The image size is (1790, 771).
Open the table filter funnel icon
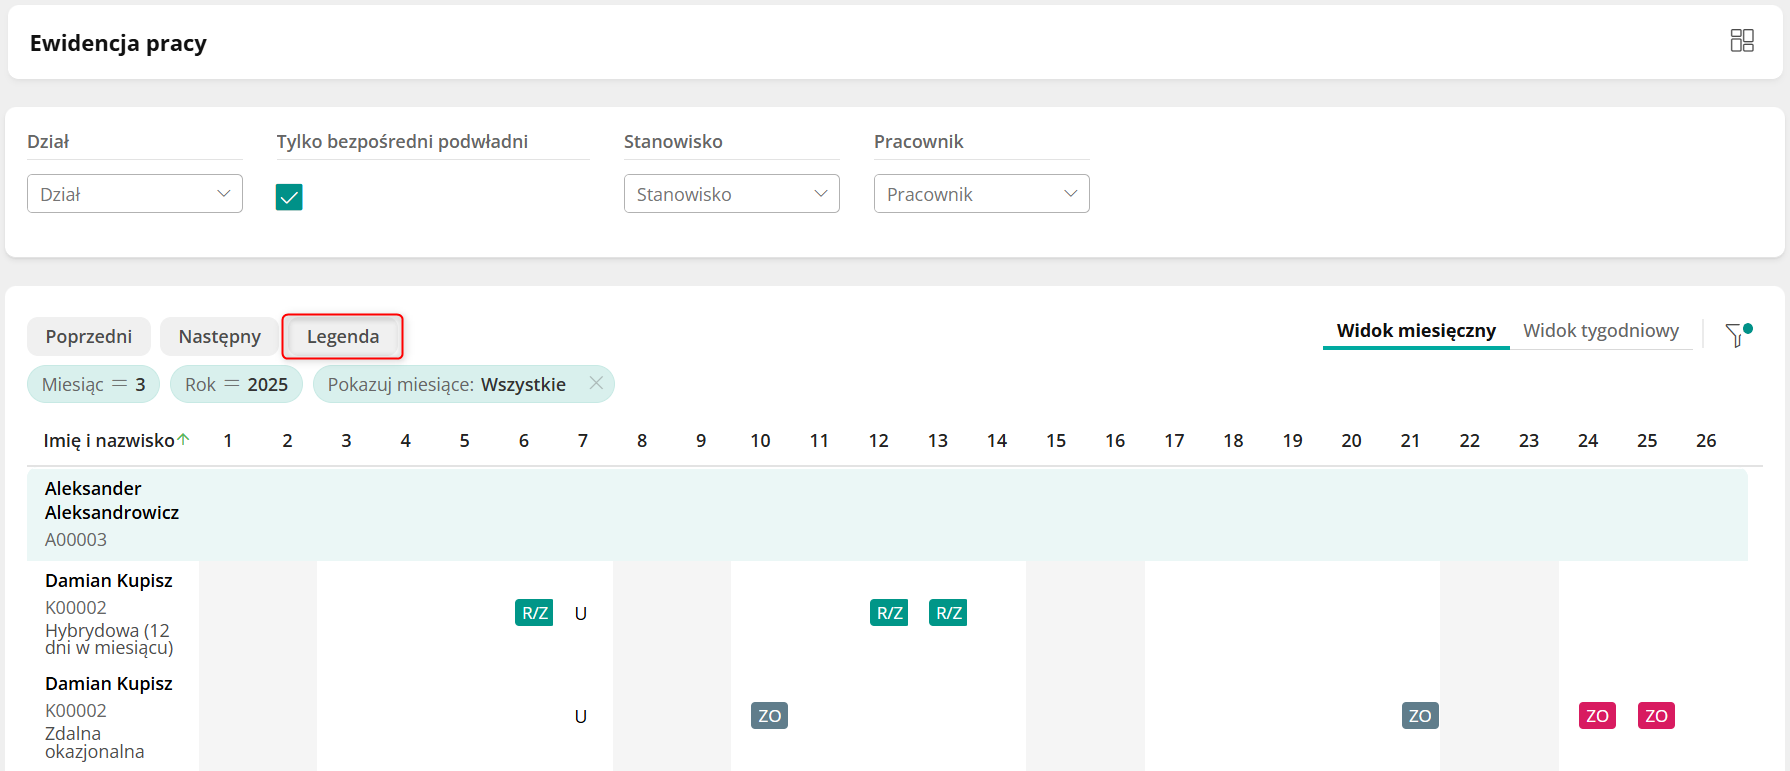tap(1736, 335)
